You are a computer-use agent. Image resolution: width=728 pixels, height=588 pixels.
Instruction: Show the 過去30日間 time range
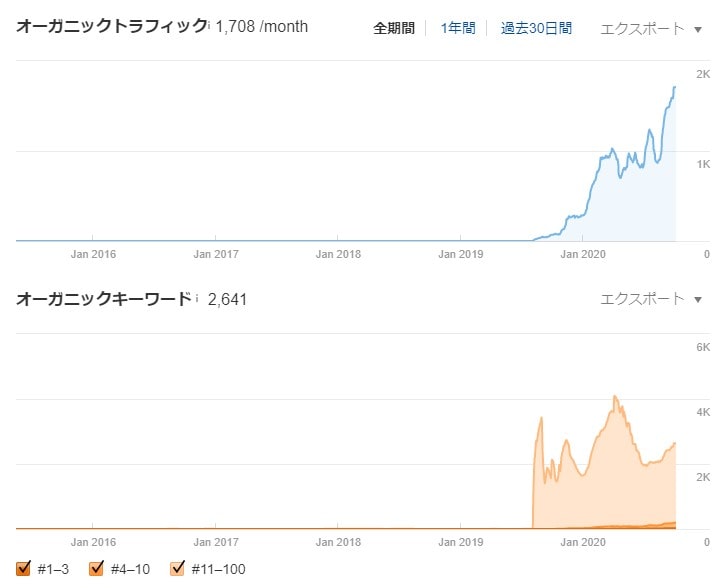537,28
